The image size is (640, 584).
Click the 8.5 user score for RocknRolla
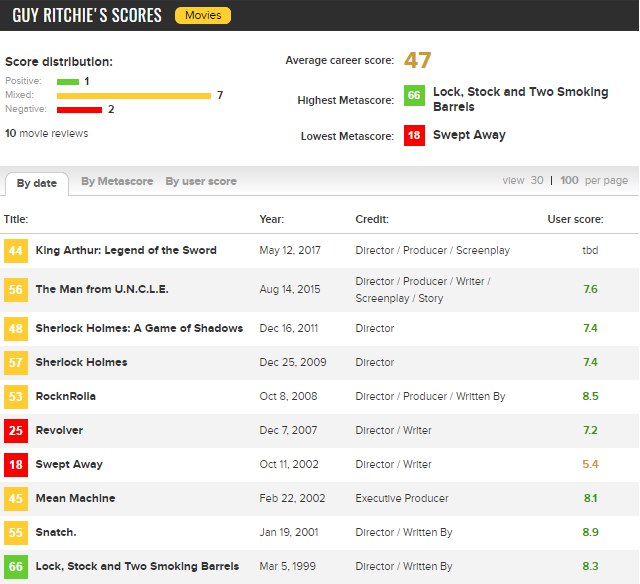590,396
